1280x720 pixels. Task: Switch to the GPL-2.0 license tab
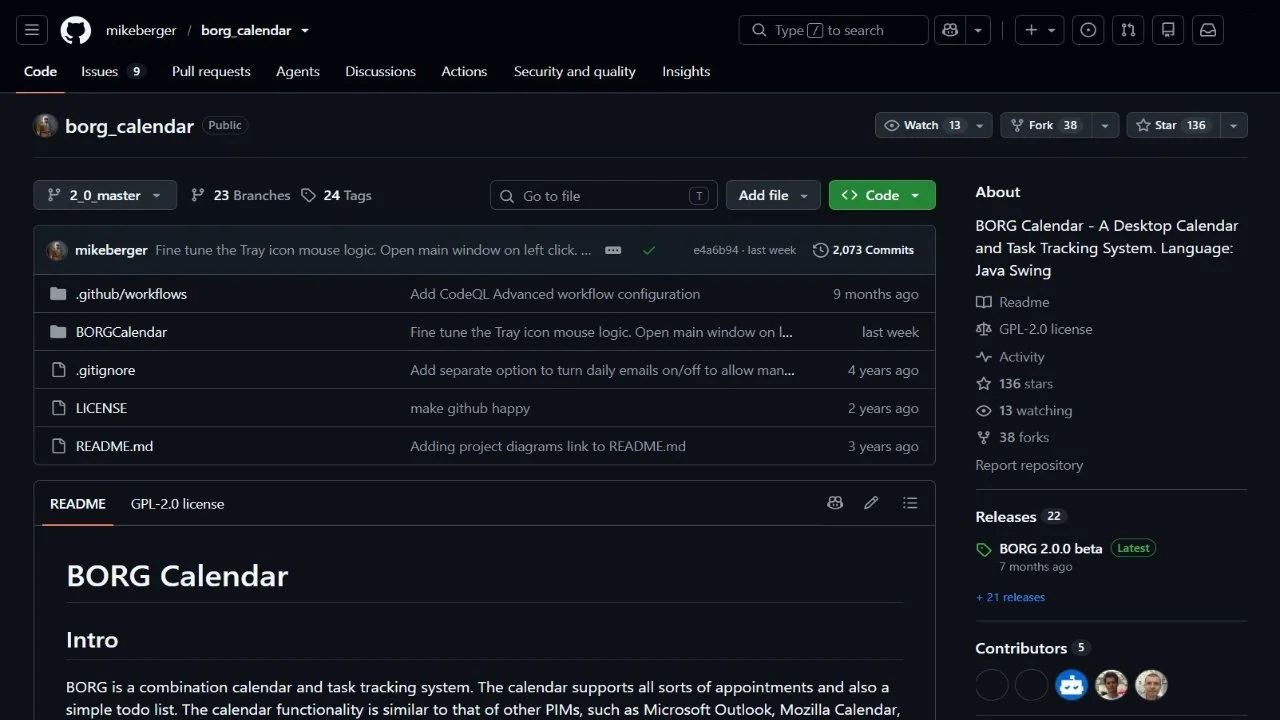[x=177, y=504]
